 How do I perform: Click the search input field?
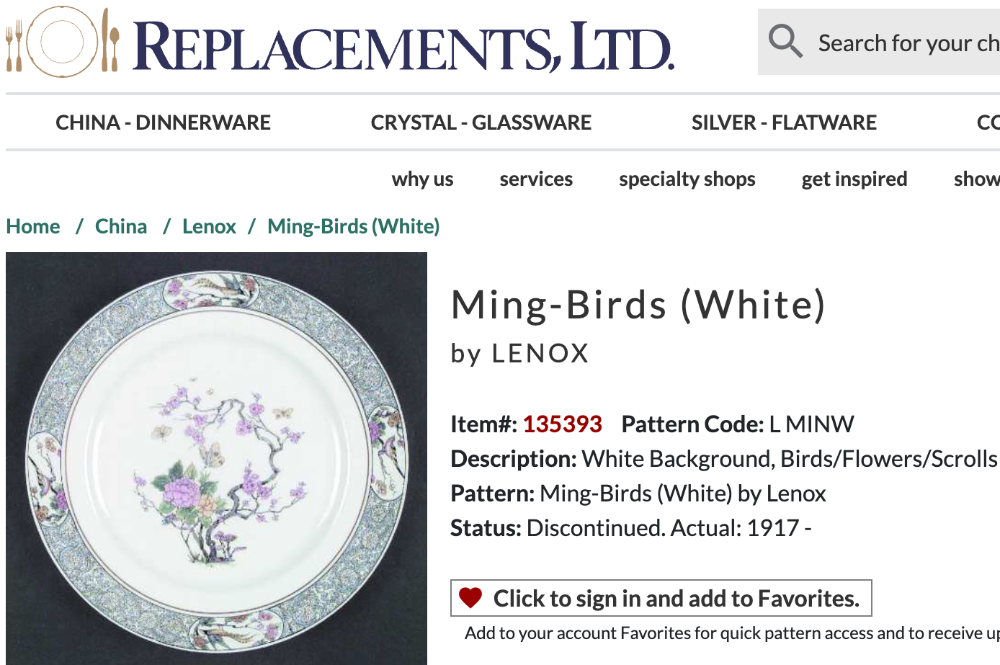coord(905,43)
